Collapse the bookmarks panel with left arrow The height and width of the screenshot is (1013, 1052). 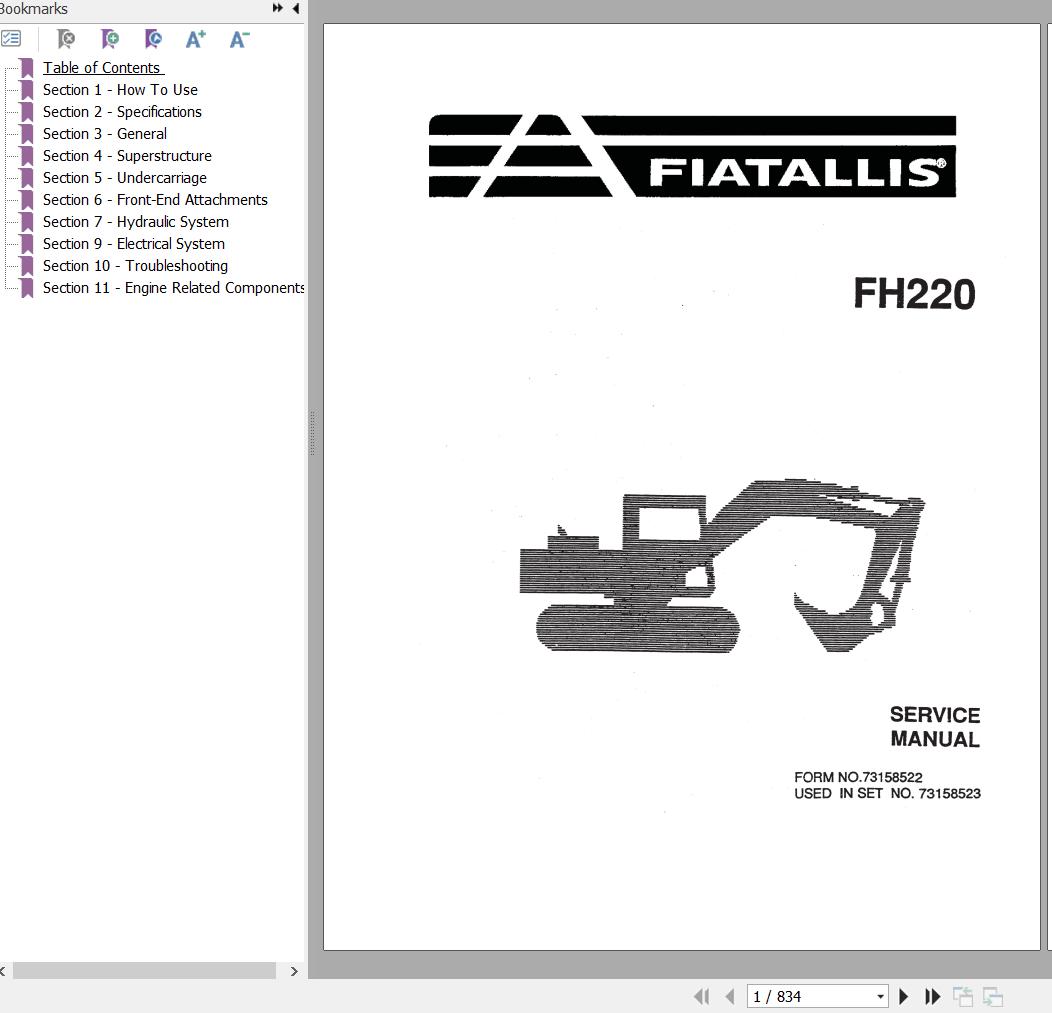(296, 8)
